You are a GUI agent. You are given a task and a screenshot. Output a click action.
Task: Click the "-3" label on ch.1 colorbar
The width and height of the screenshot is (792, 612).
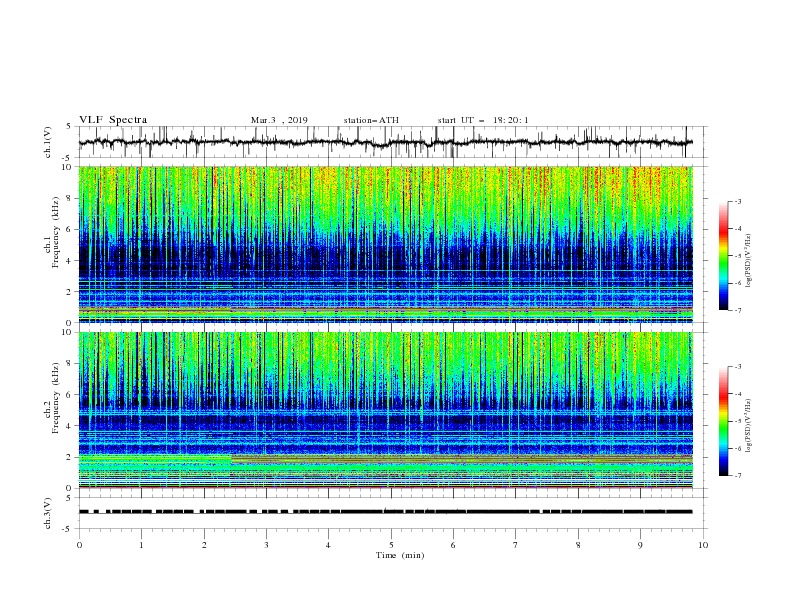click(x=737, y=201)
